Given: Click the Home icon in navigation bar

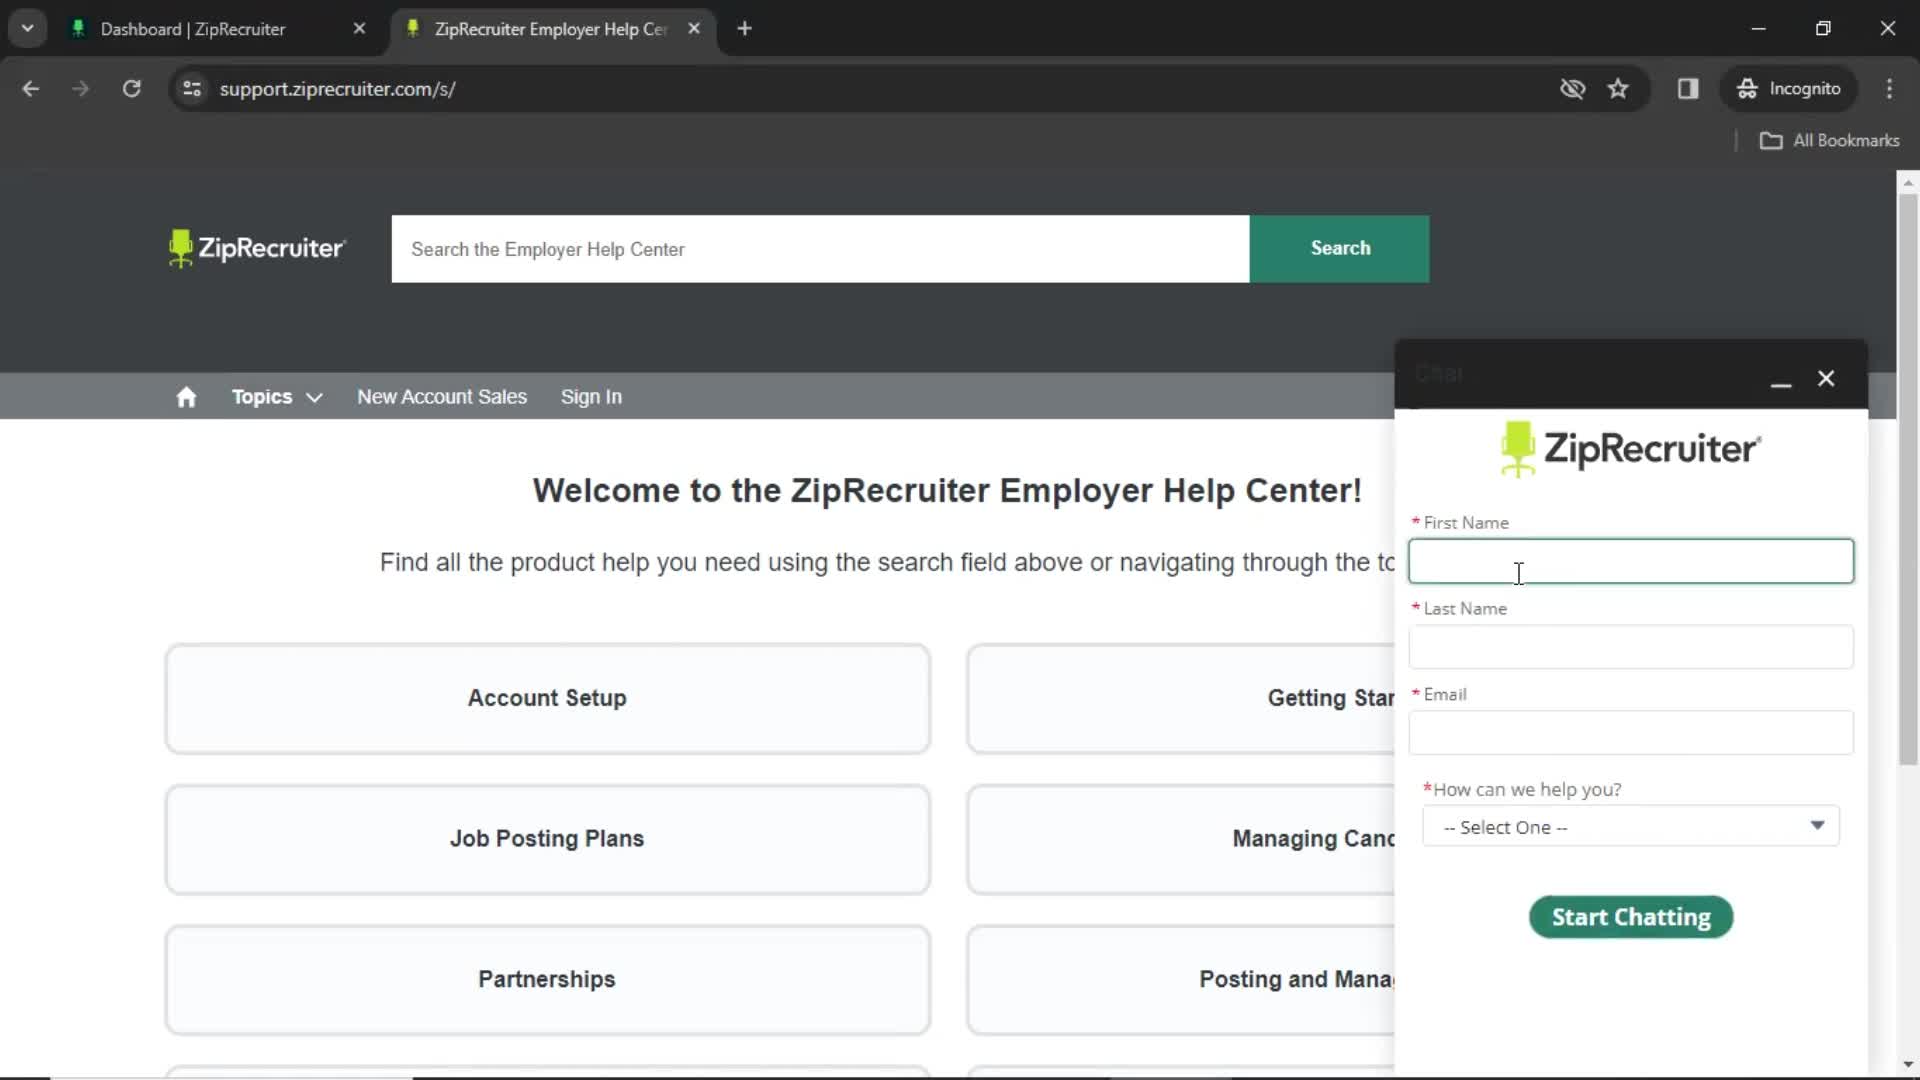Looking at the screenshot, I should coord(186,396).
